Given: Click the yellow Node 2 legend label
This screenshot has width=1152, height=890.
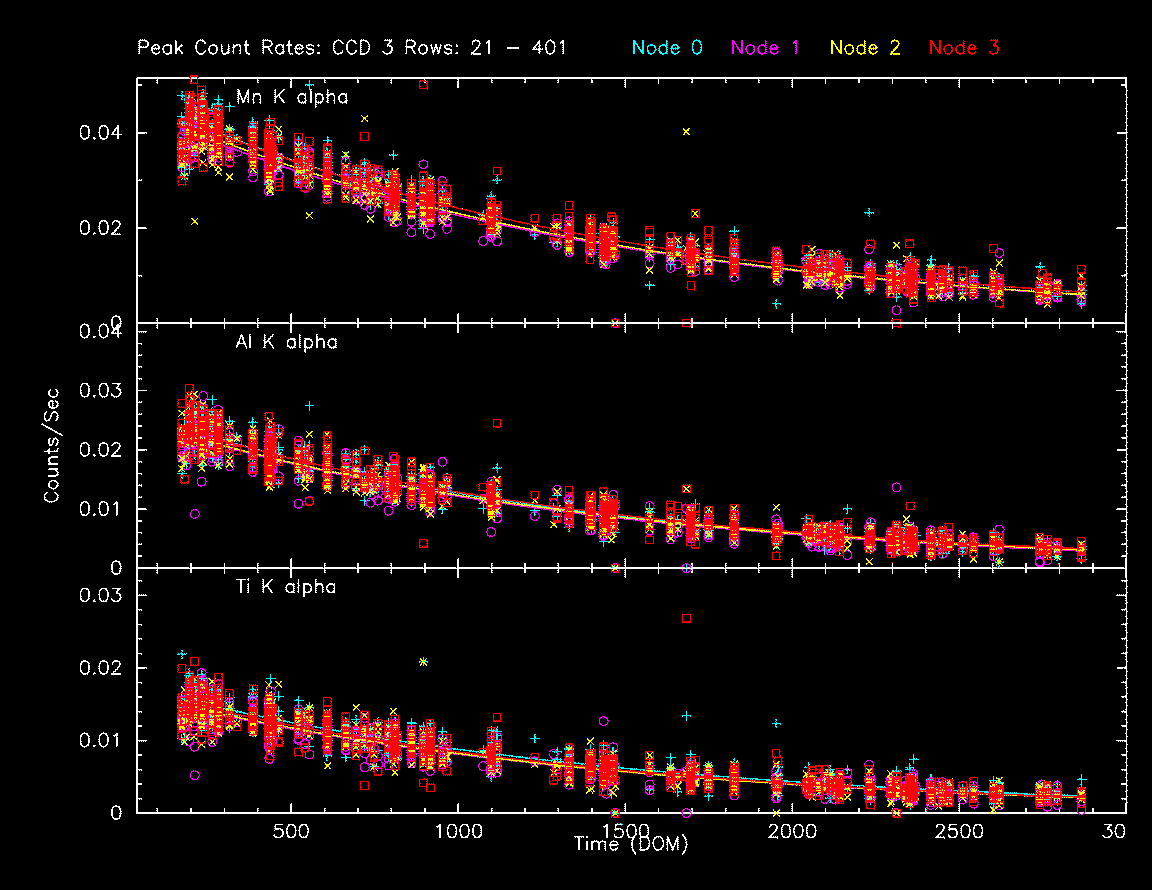Looking at the screenshot, I should tap(865, 47).
